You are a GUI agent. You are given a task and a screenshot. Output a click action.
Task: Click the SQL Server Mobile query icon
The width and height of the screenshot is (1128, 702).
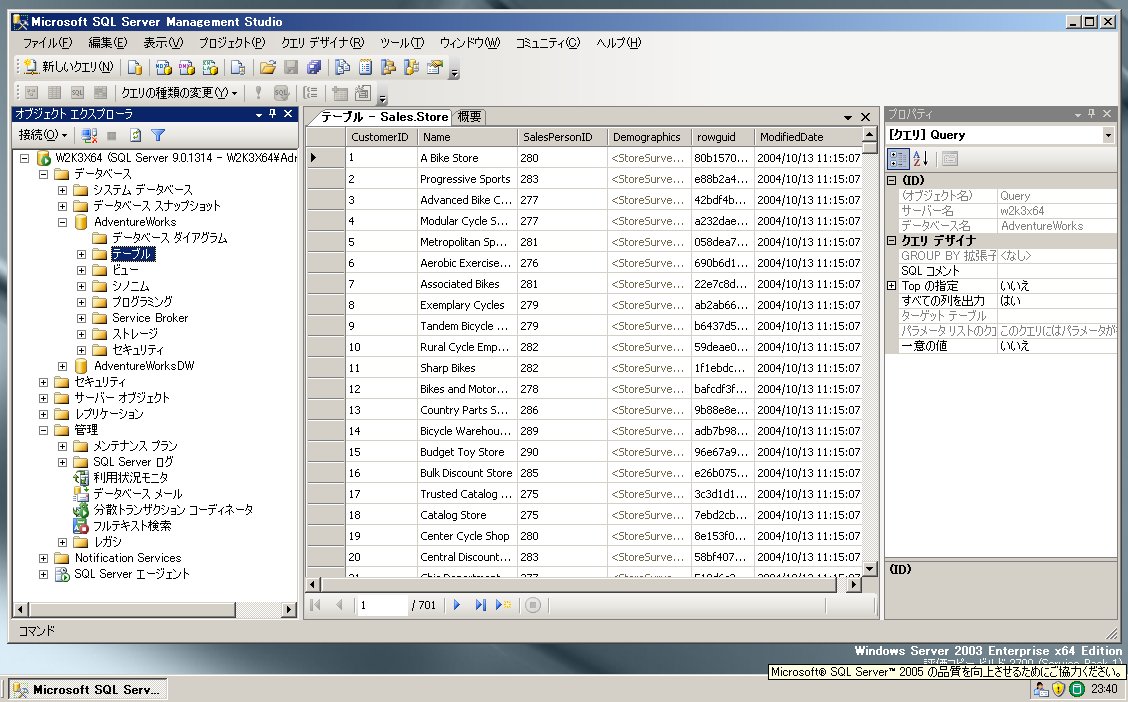pos(237,67)
